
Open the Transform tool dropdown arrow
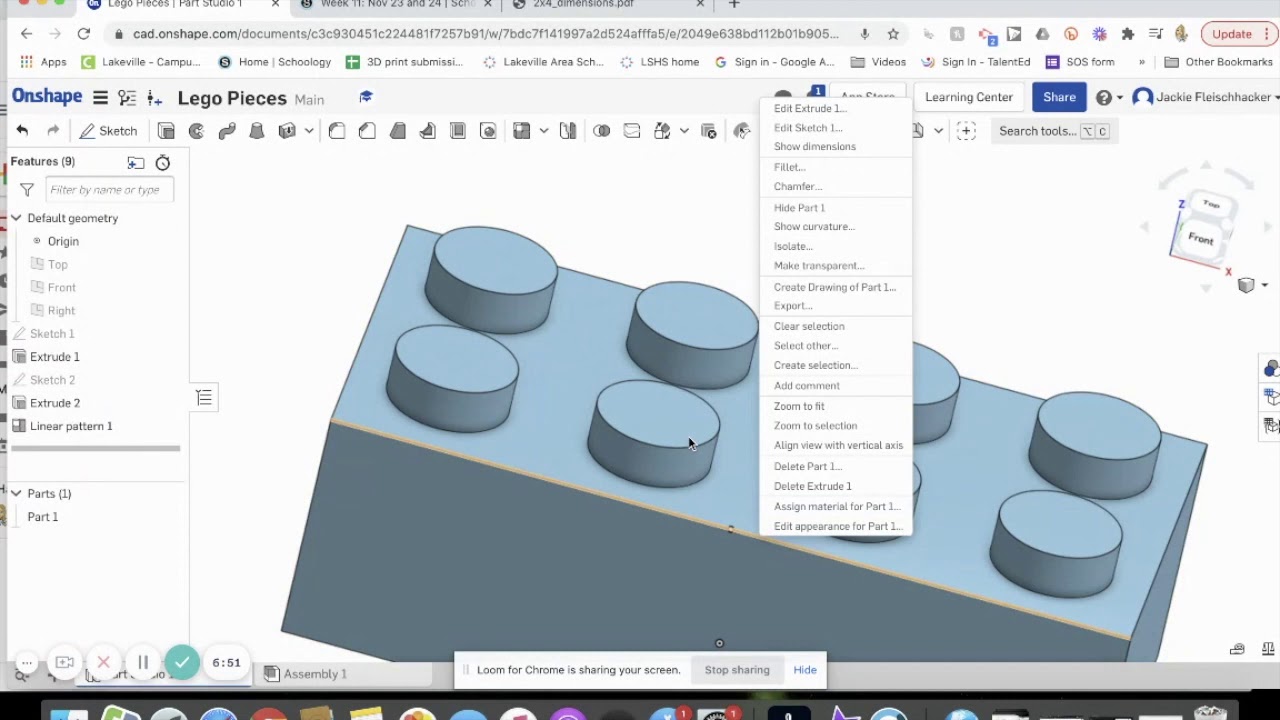pos(684,131)
